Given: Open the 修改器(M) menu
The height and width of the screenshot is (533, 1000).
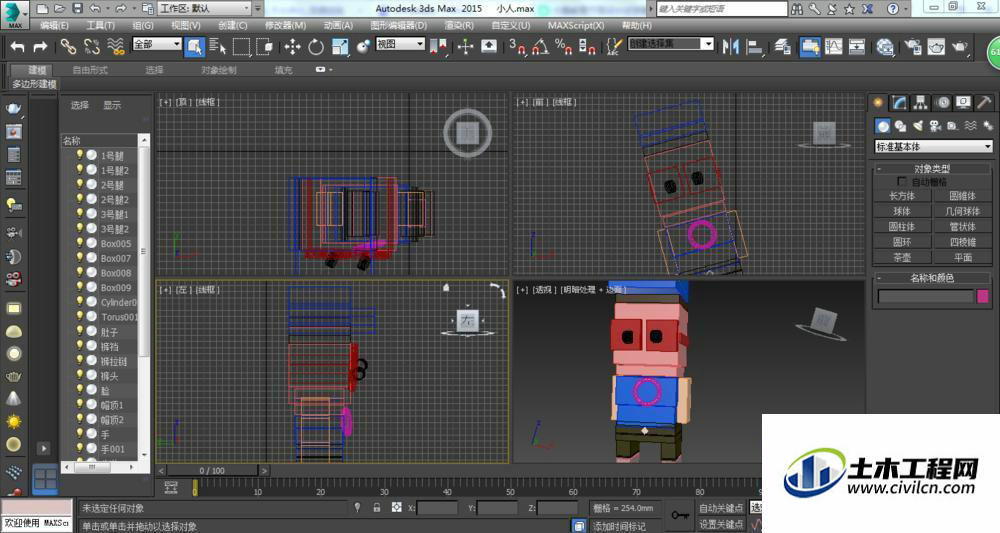Looking at the screenshot, I should (x=285, y=26).
